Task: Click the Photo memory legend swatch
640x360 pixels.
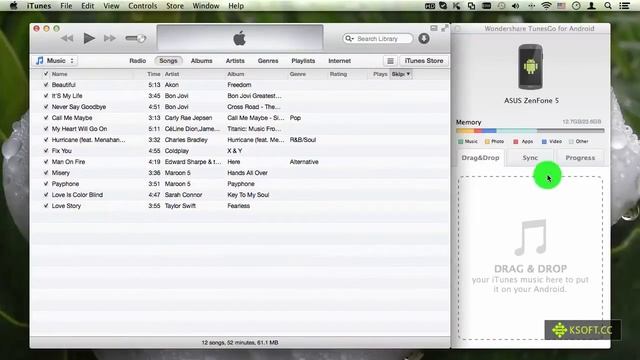Action: tap(487, 142)
